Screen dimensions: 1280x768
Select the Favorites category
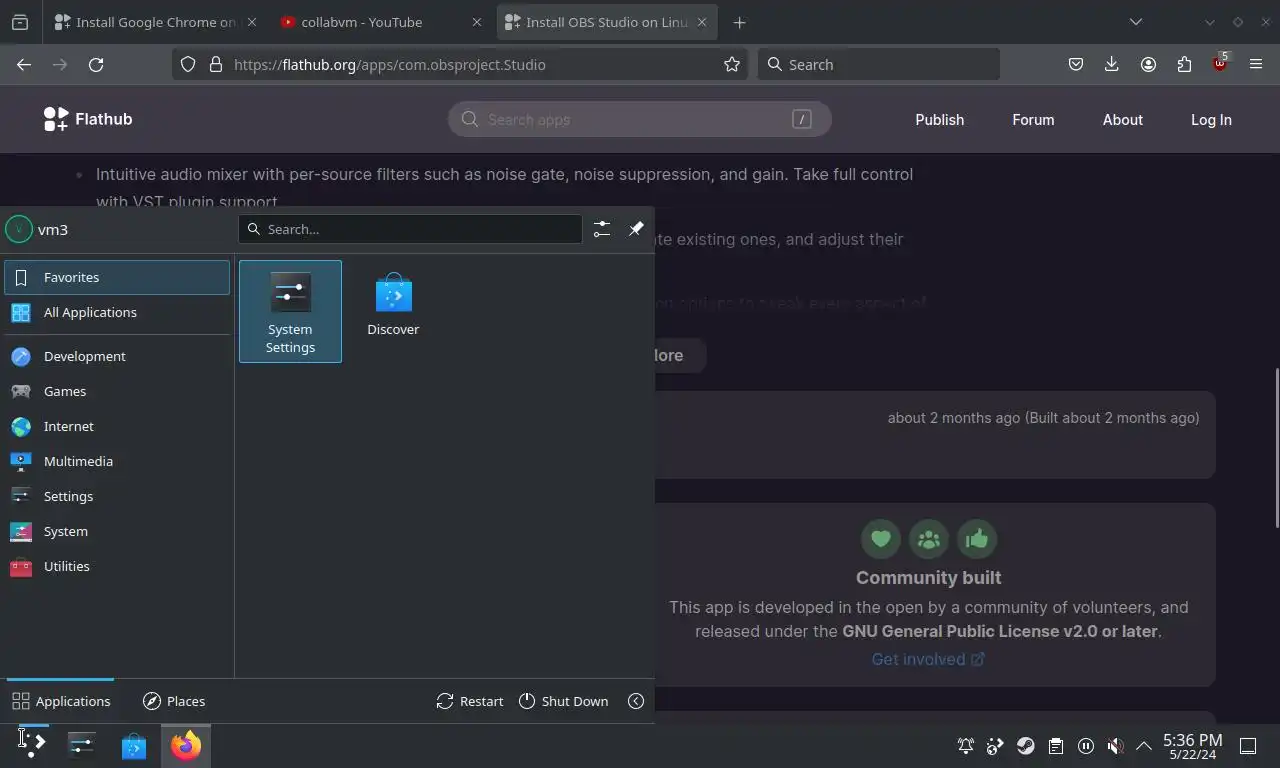[117, 277]
